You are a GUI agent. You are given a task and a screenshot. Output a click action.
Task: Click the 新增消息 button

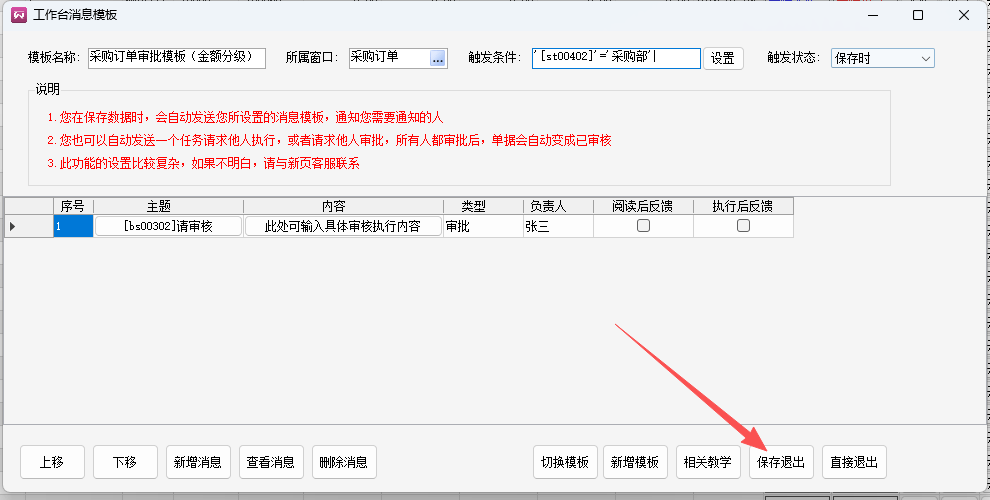point(198,462)
